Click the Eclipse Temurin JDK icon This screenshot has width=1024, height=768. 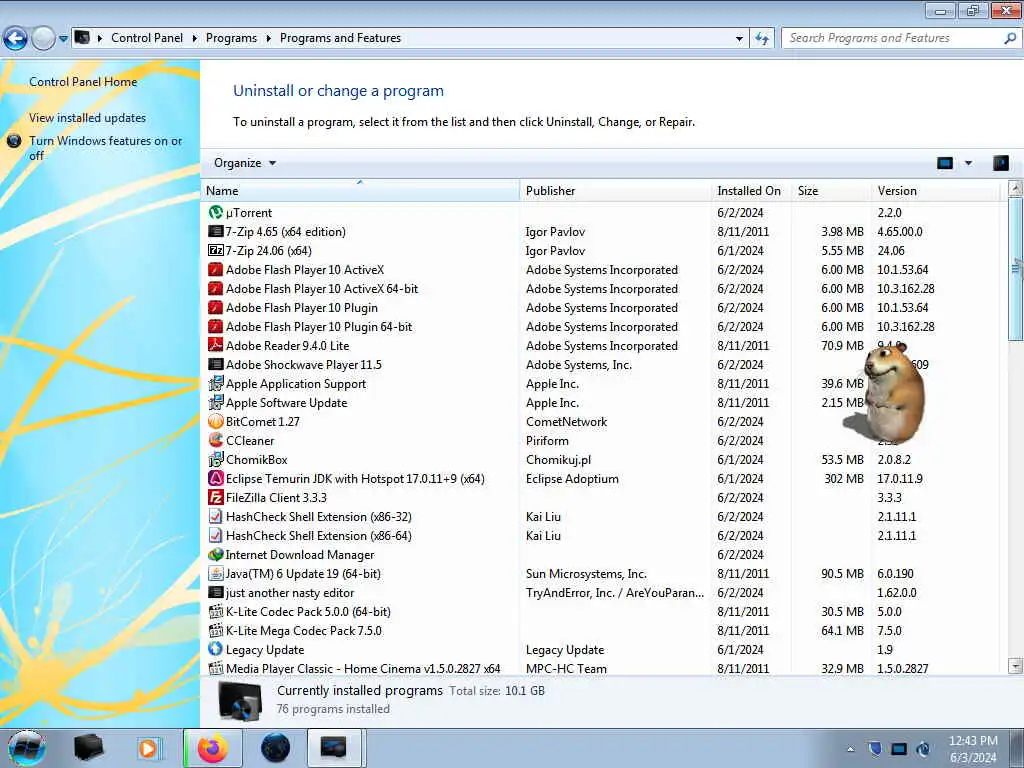[x=216, y=478]
